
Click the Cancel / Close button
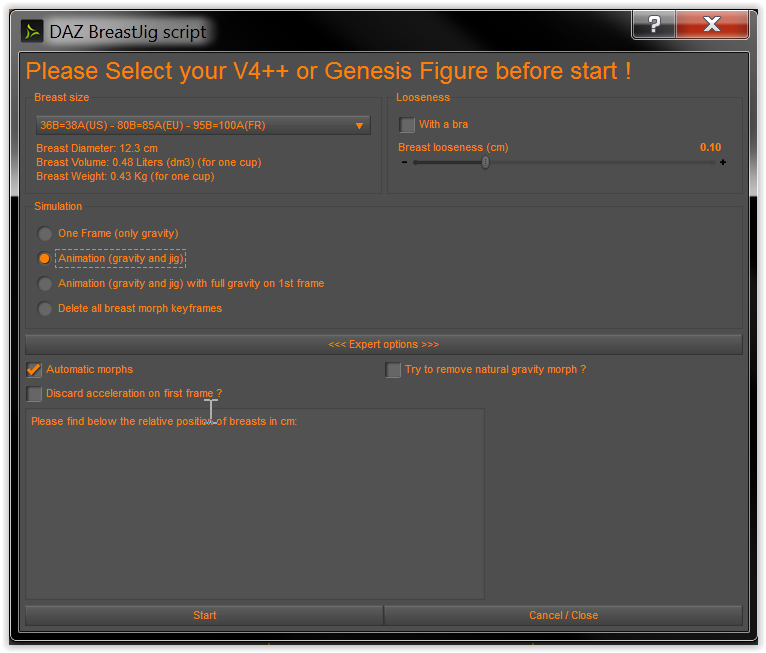(x=563, y=615)
